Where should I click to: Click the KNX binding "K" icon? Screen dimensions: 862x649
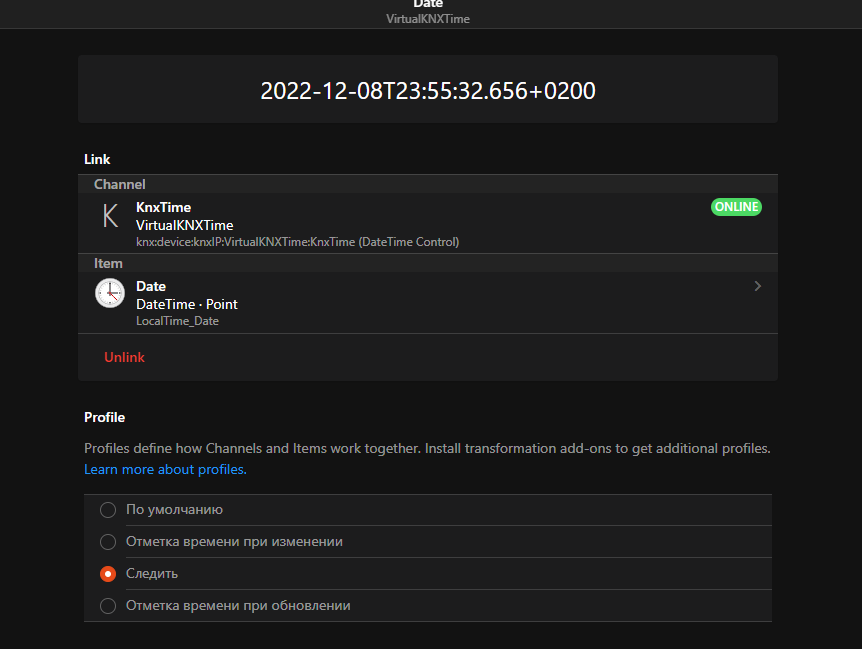(110, 216)
